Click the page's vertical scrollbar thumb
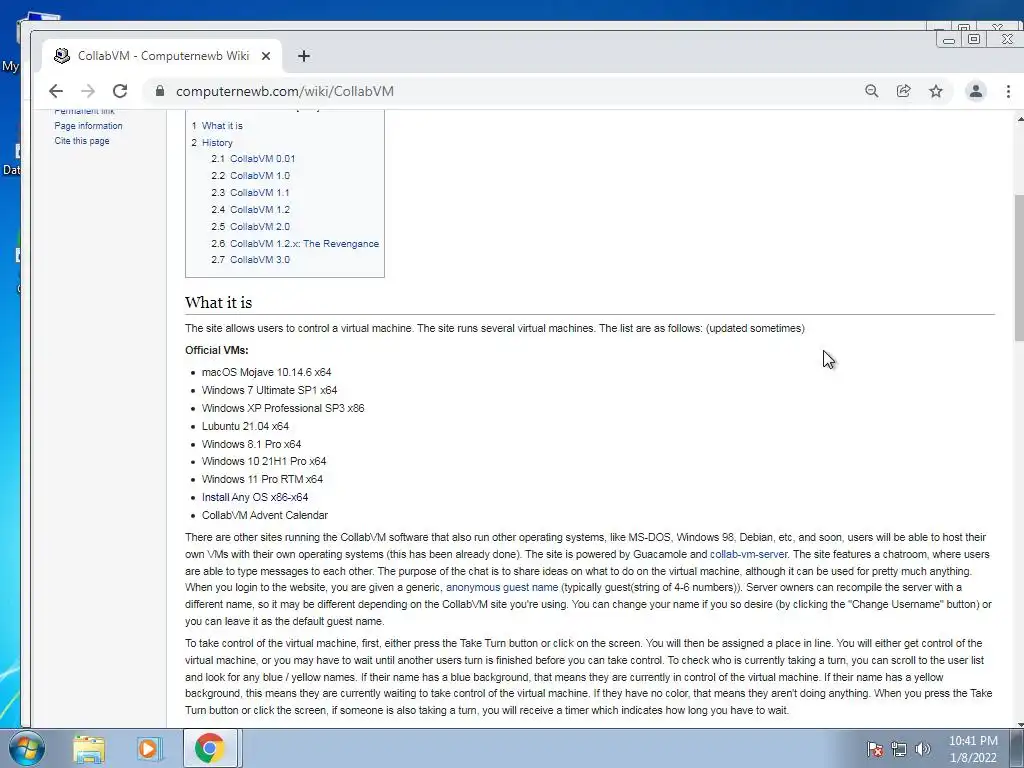This screenshot has height=768, width=1024. (1019, 268)
